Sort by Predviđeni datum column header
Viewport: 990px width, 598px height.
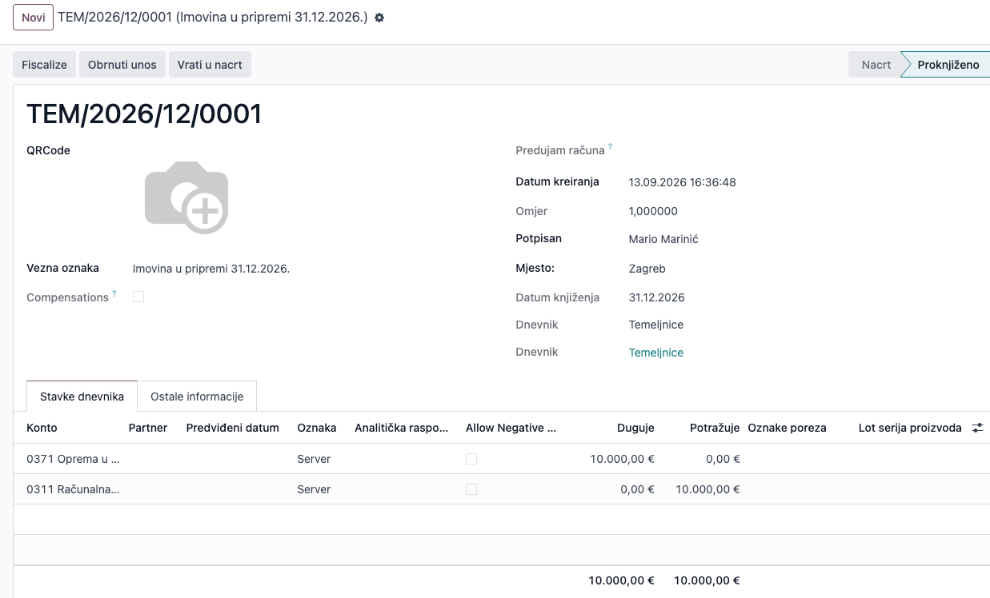pos(232,428)
